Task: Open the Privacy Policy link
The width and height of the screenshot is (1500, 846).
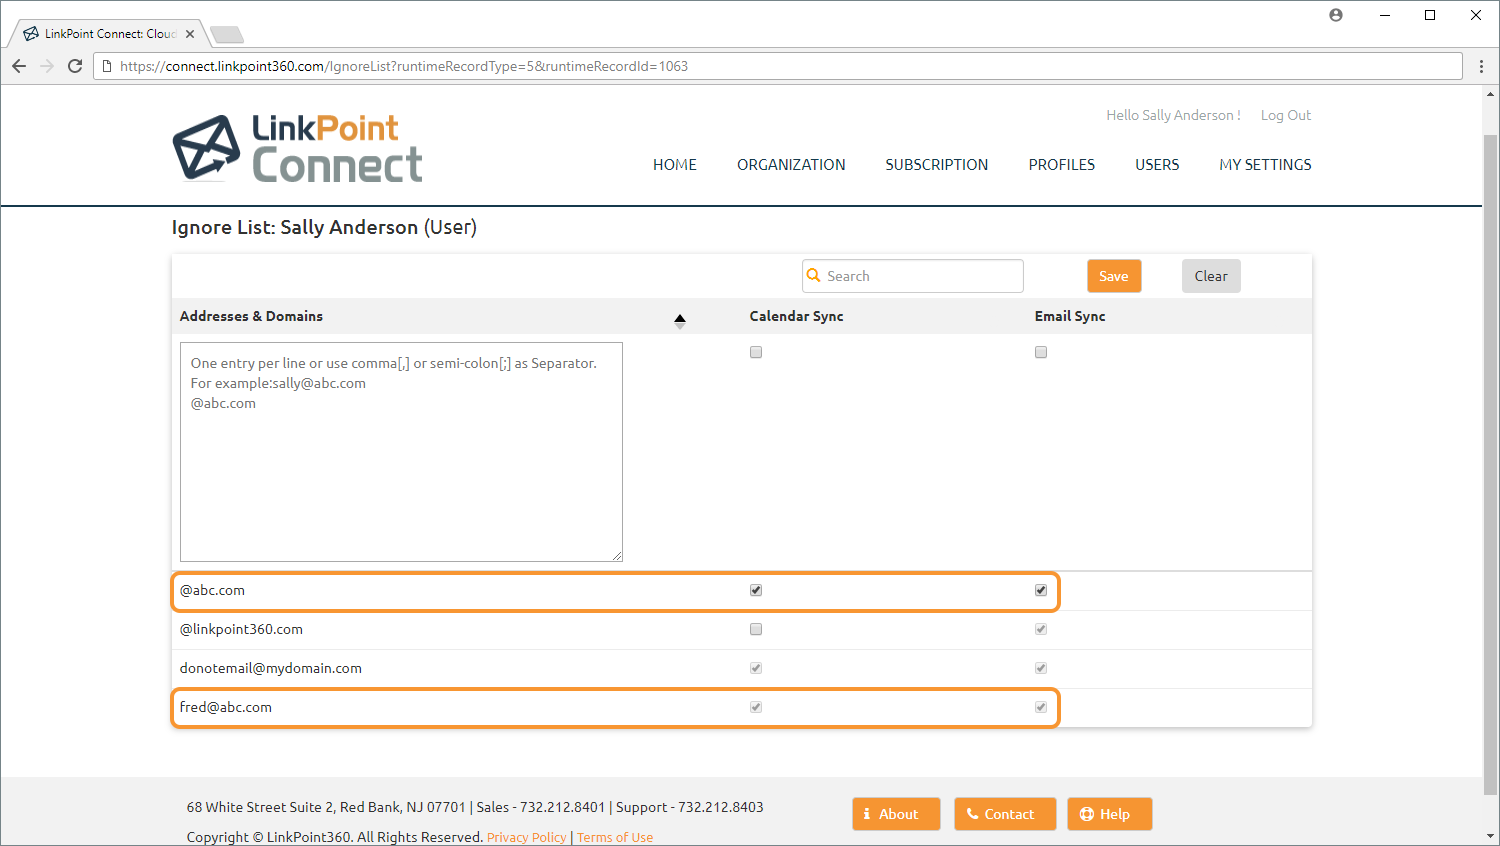Action: (x=527, y=837)
